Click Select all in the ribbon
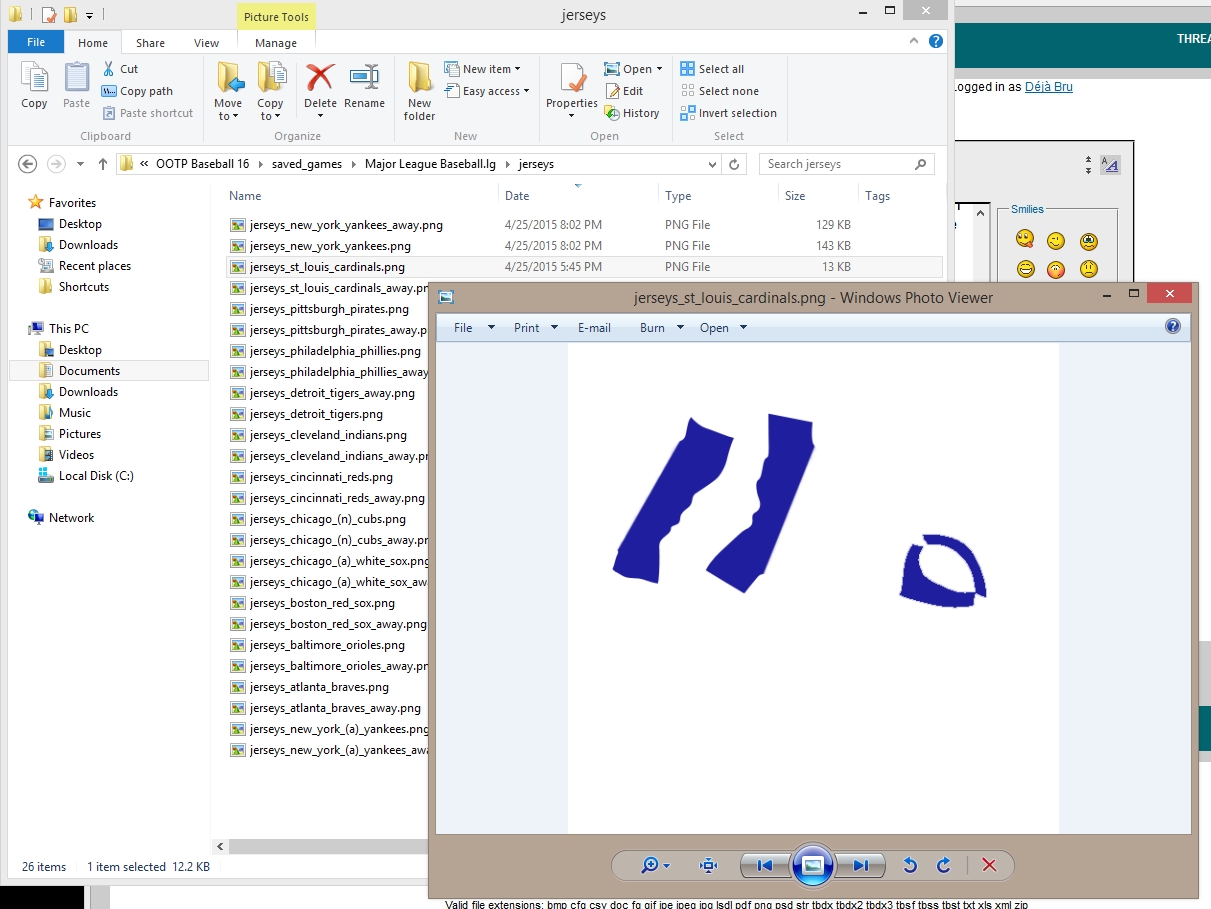 point(712,69)
